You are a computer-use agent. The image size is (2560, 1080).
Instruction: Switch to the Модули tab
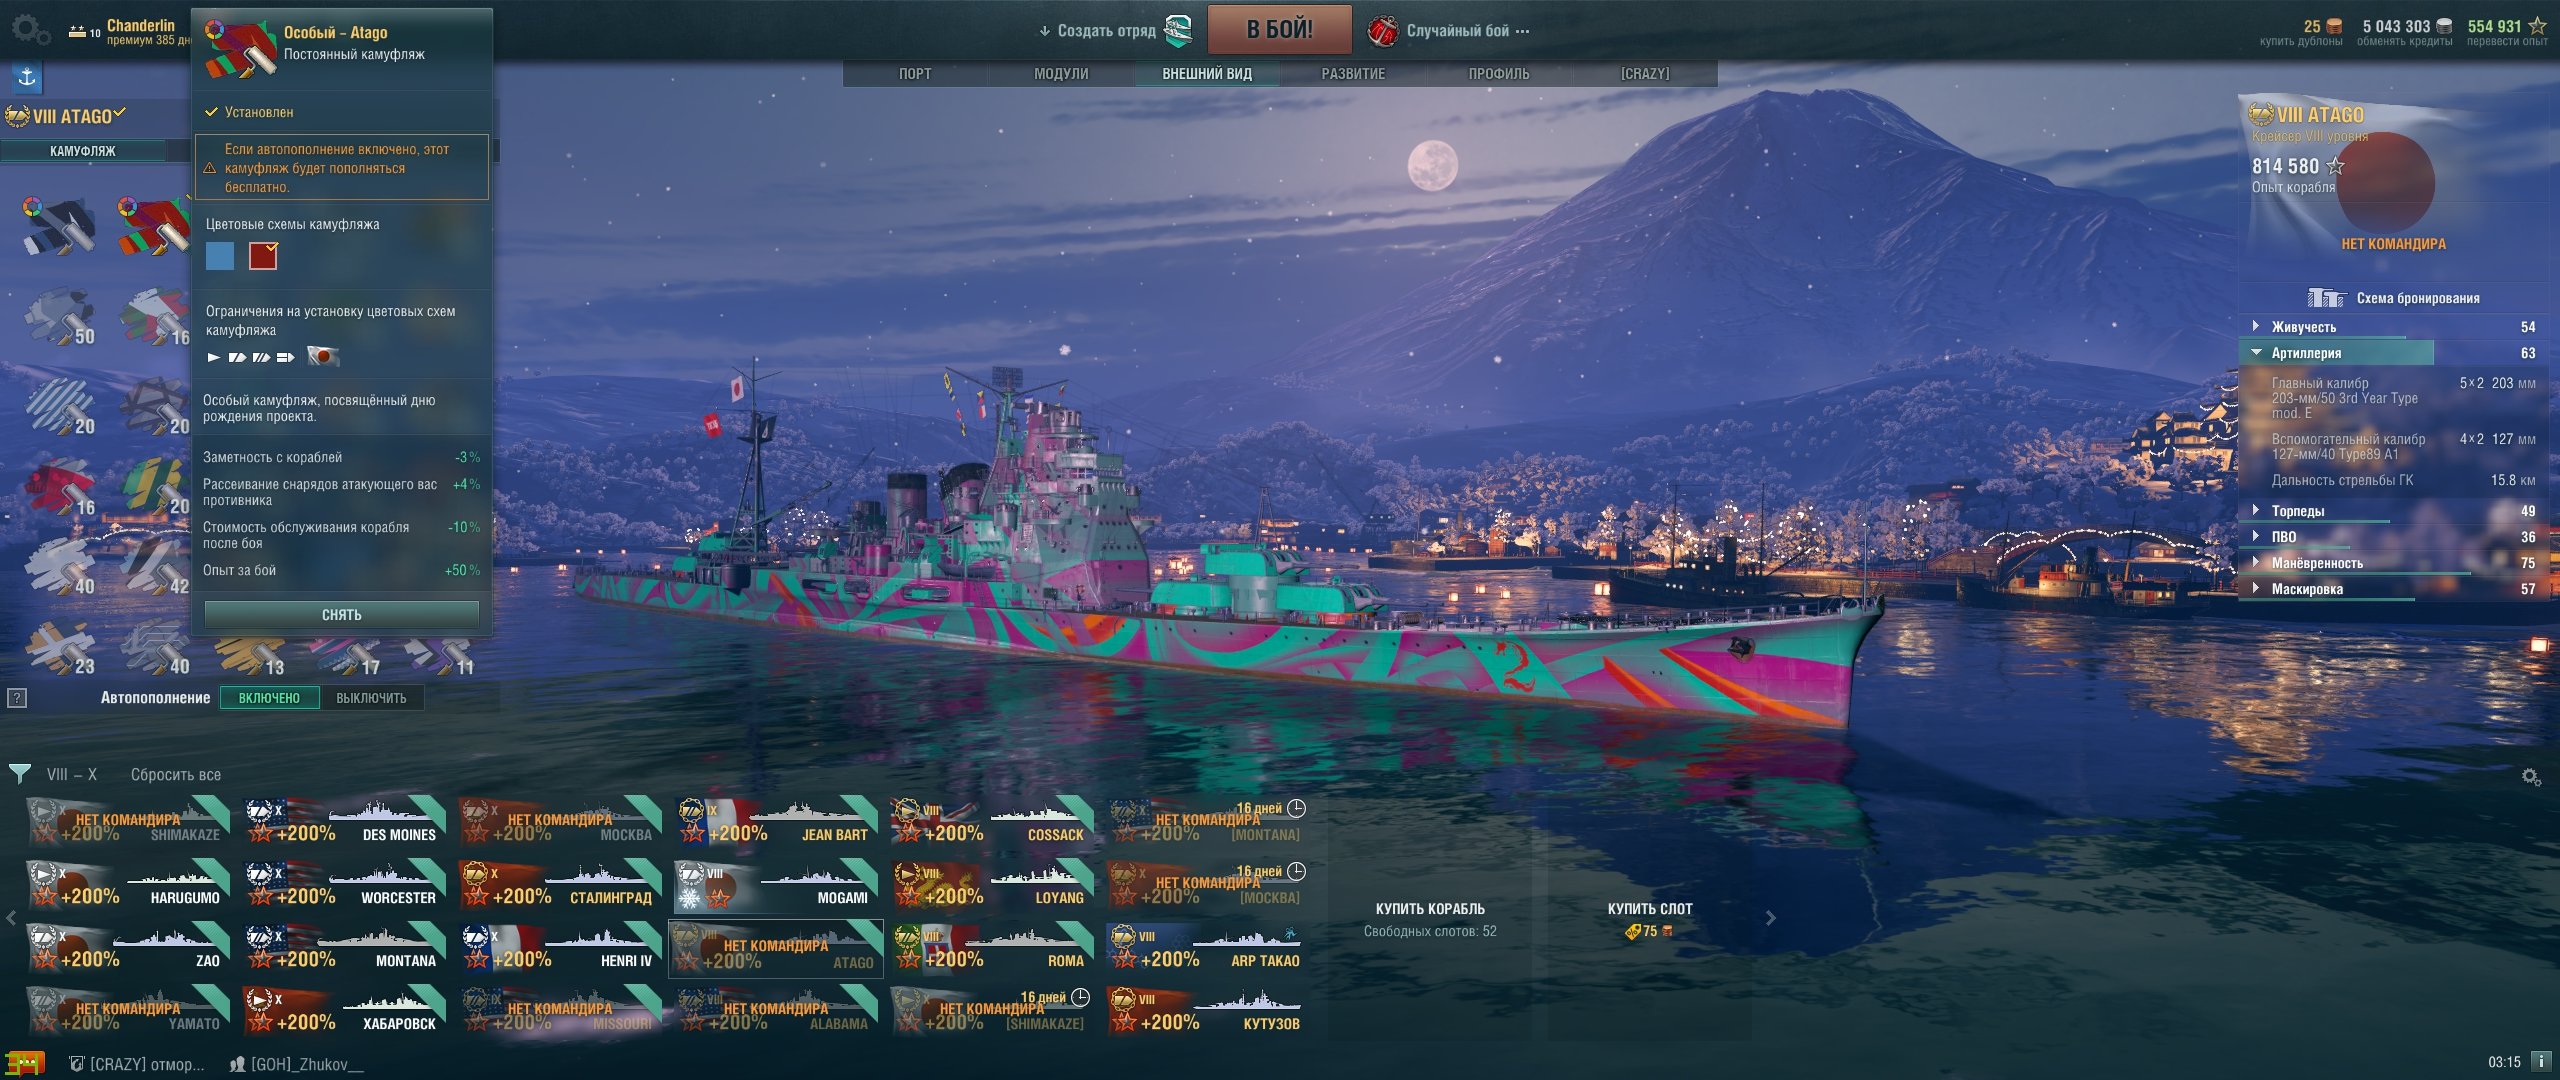pyautogui.click(x=1061, y=74)
